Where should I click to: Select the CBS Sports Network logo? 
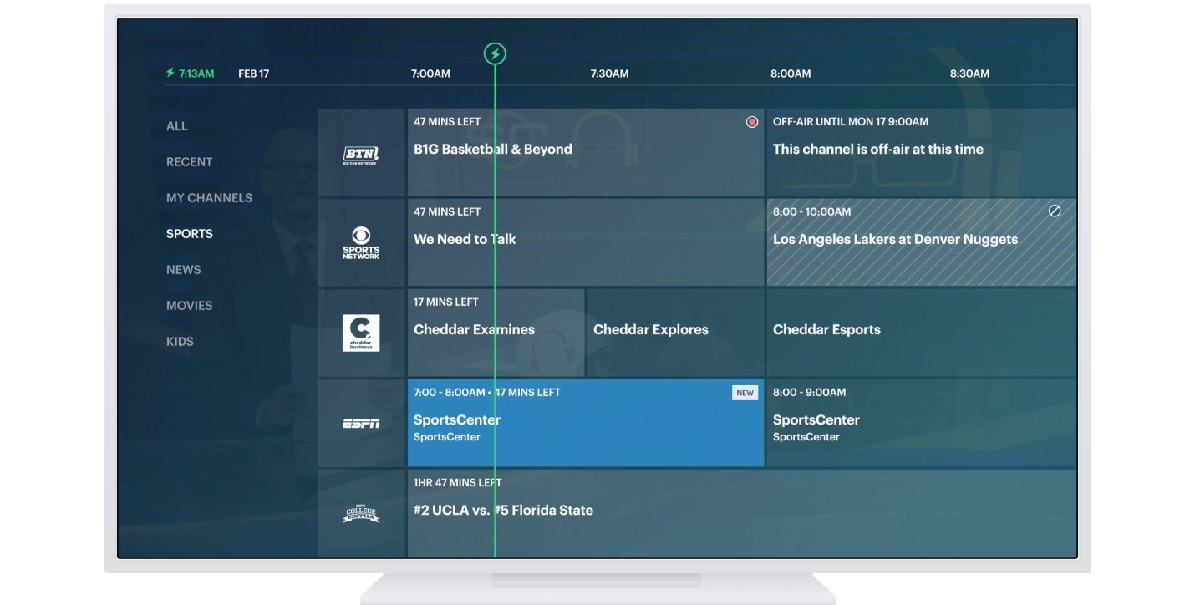coord(361,243)
